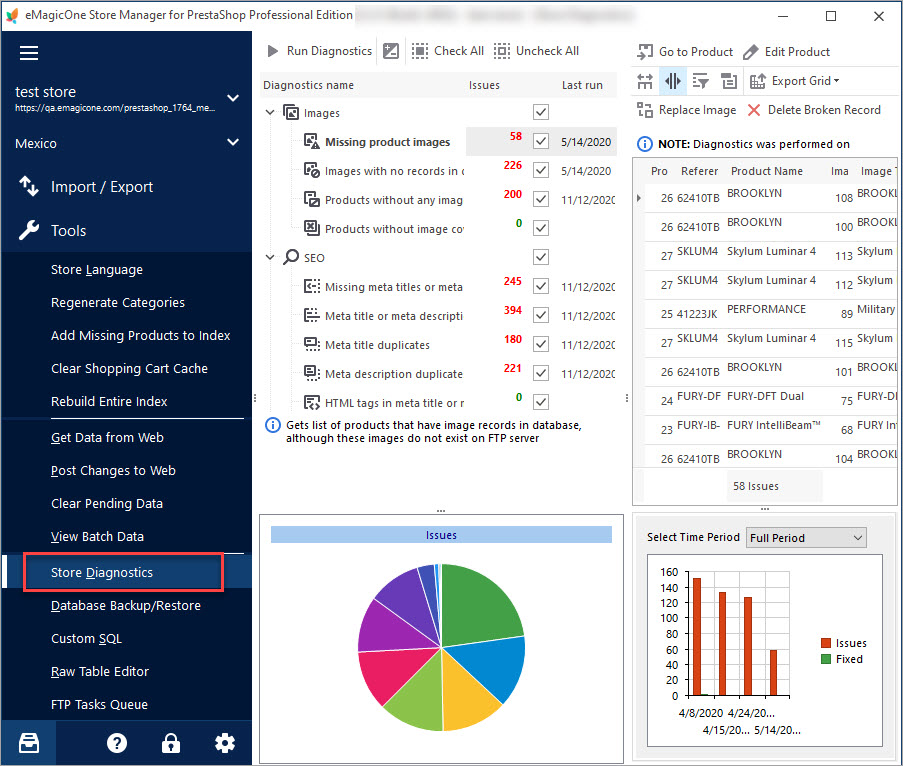This screenshot has width=903, height=766.
Task: Toggle Meta title duplicates checkbox
Action: tap(541, 344)
